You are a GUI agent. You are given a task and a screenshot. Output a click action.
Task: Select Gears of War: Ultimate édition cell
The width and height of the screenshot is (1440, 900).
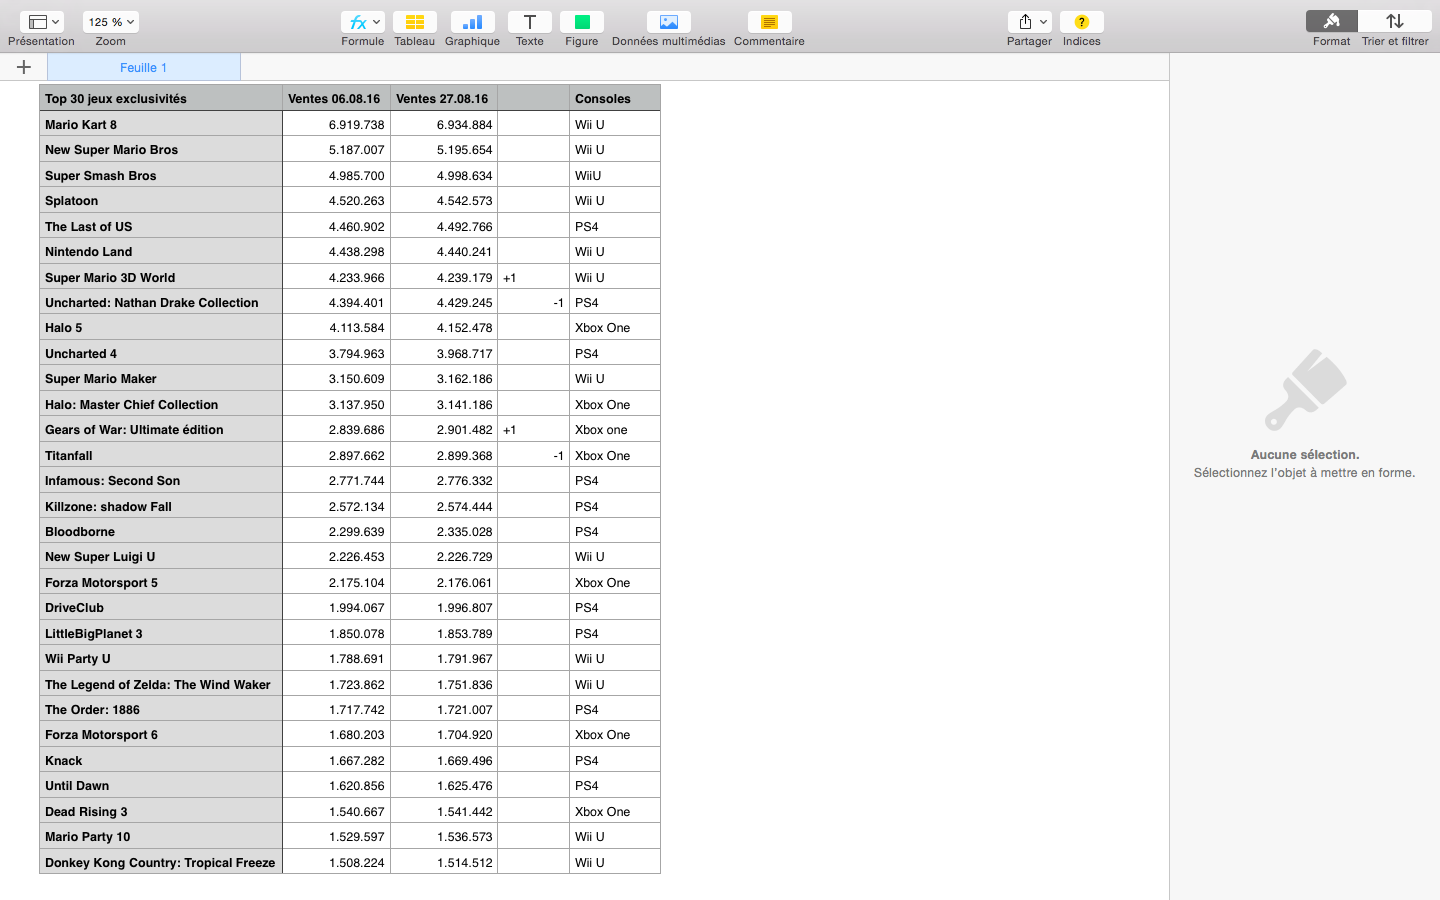(x=161, y=429)
